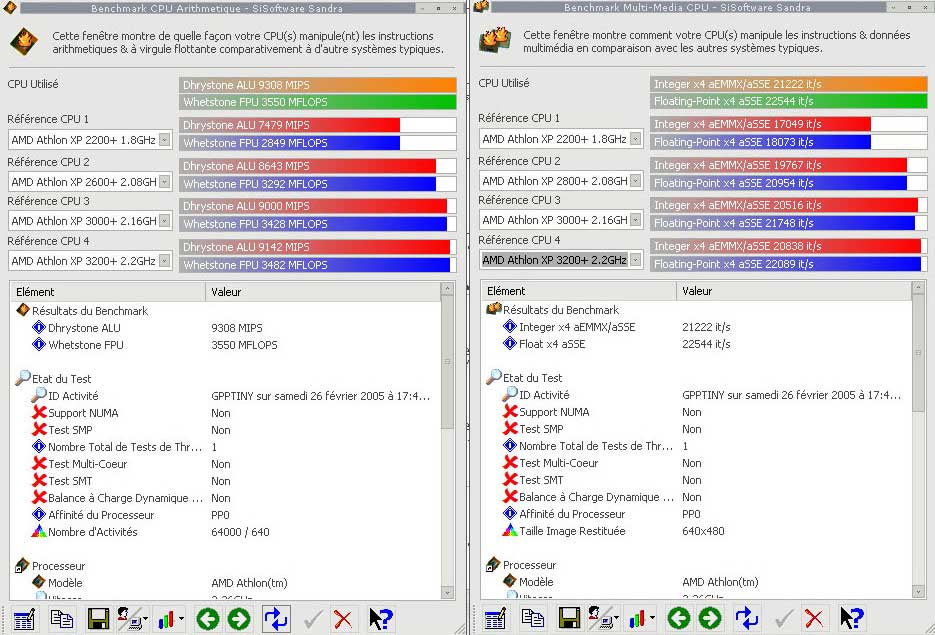Click the send-report icon in CPU Arithmetique window
The width and height of the screenshot is (935, 635).
click(132, 619)
